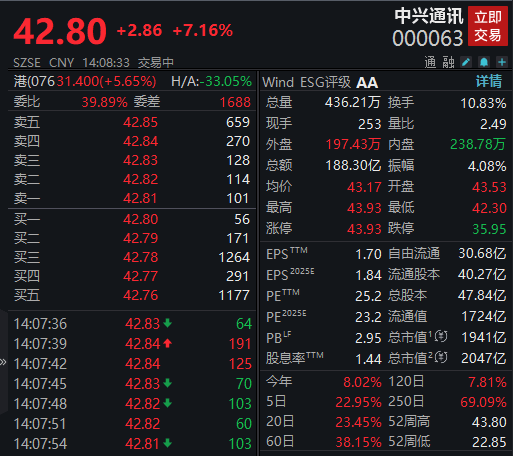Select the 买一 bid price 42.80
This screenshot has width=513, height=456.
coord(140,219)
